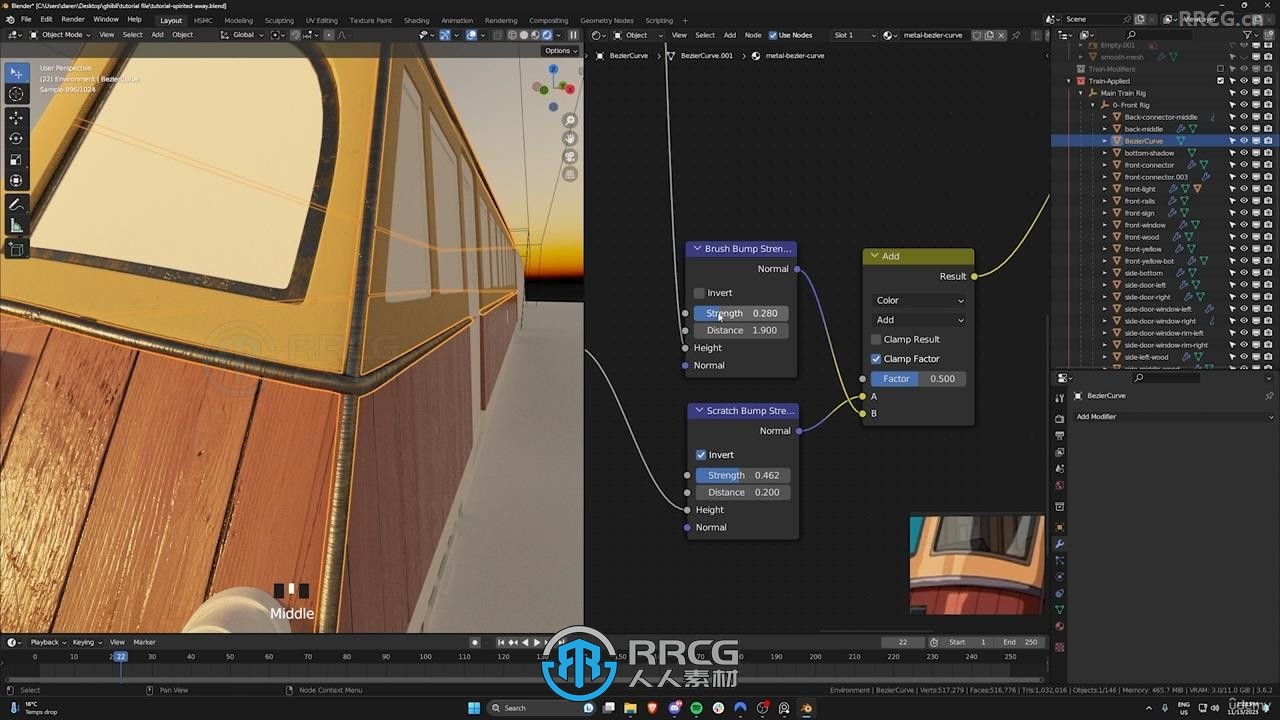
Task: Click the viewport pan hand gizmo
Action: 570,138
